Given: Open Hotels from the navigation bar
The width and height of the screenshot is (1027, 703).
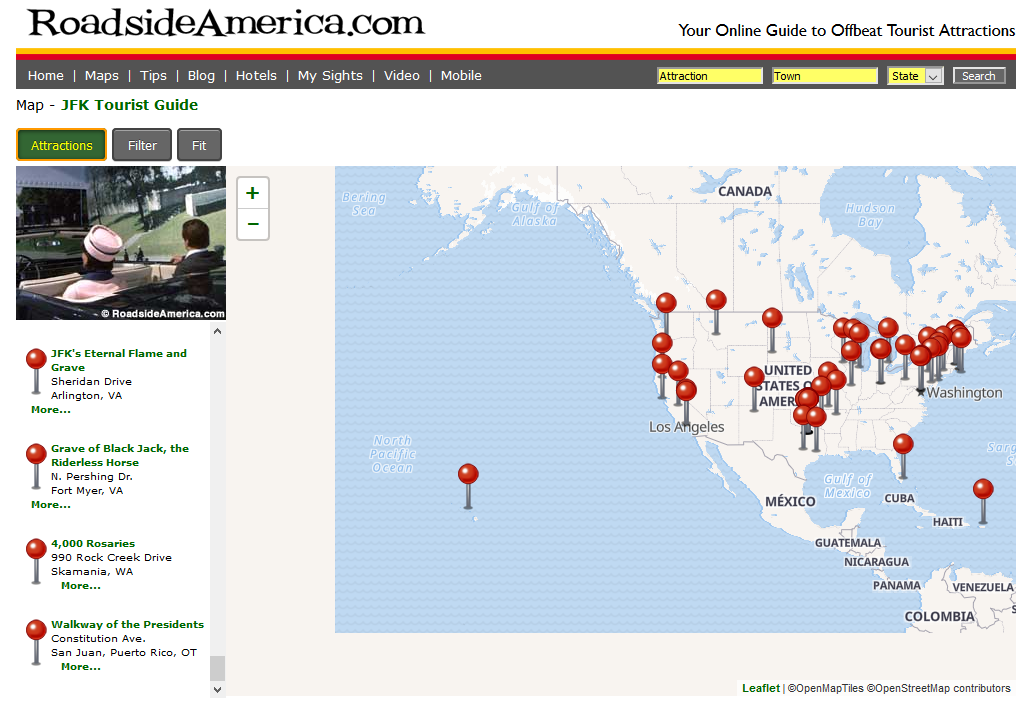Looking at the screenshot, I should 256,76.
